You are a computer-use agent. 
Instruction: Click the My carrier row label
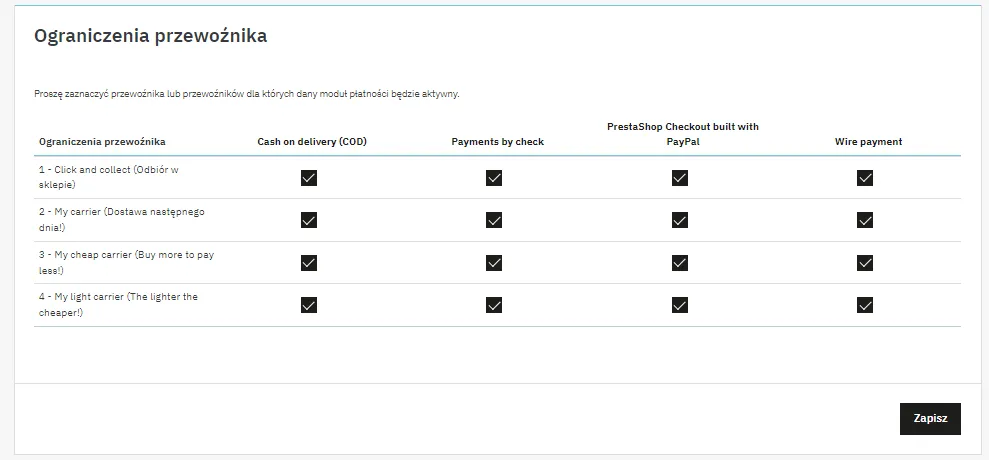[122, 219]
